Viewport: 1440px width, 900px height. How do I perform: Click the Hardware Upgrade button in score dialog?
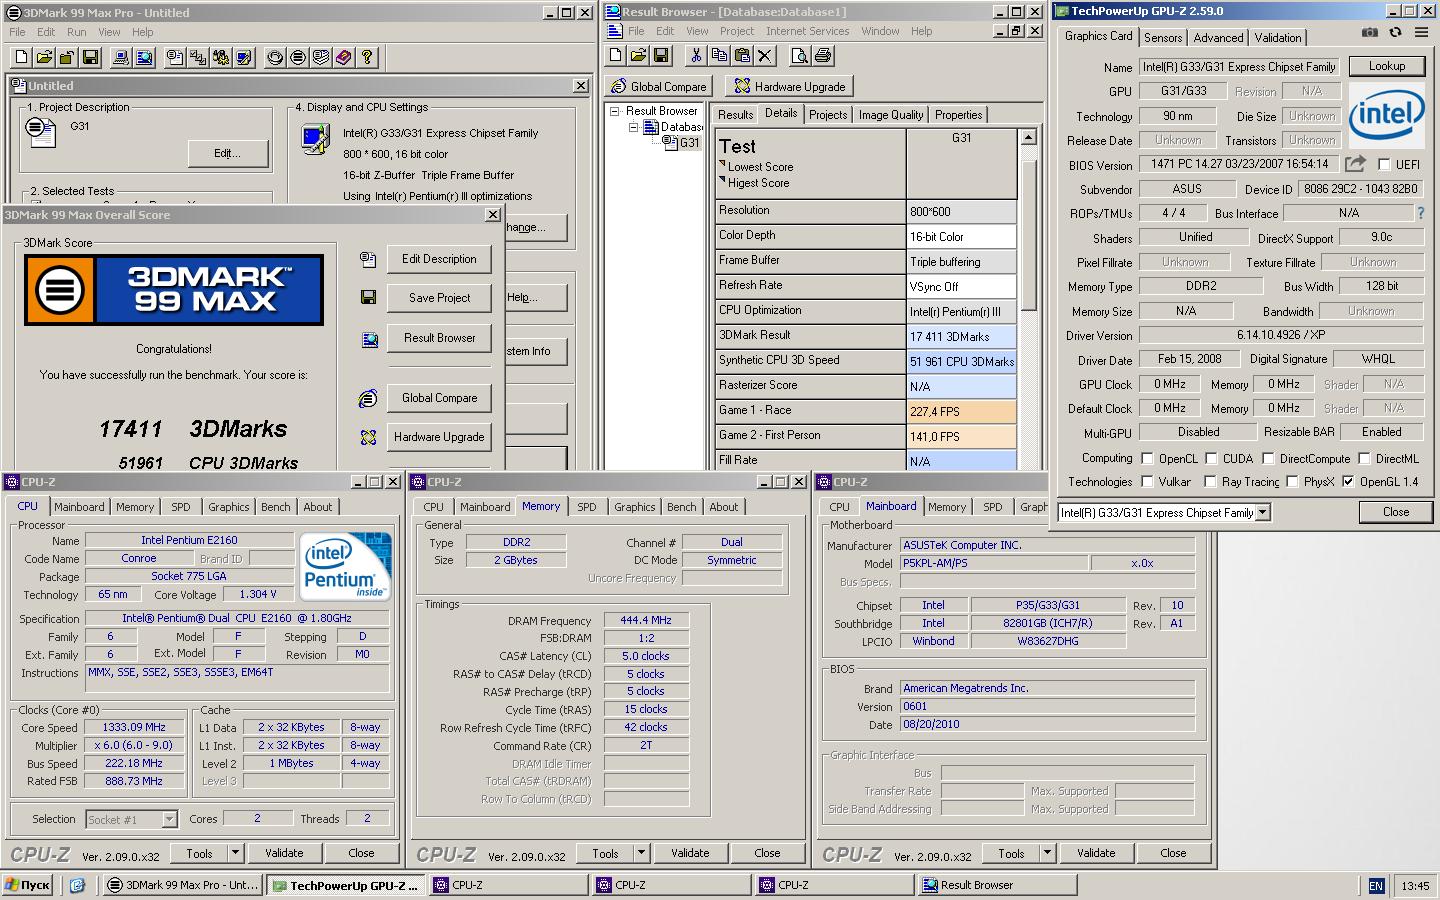439,437
